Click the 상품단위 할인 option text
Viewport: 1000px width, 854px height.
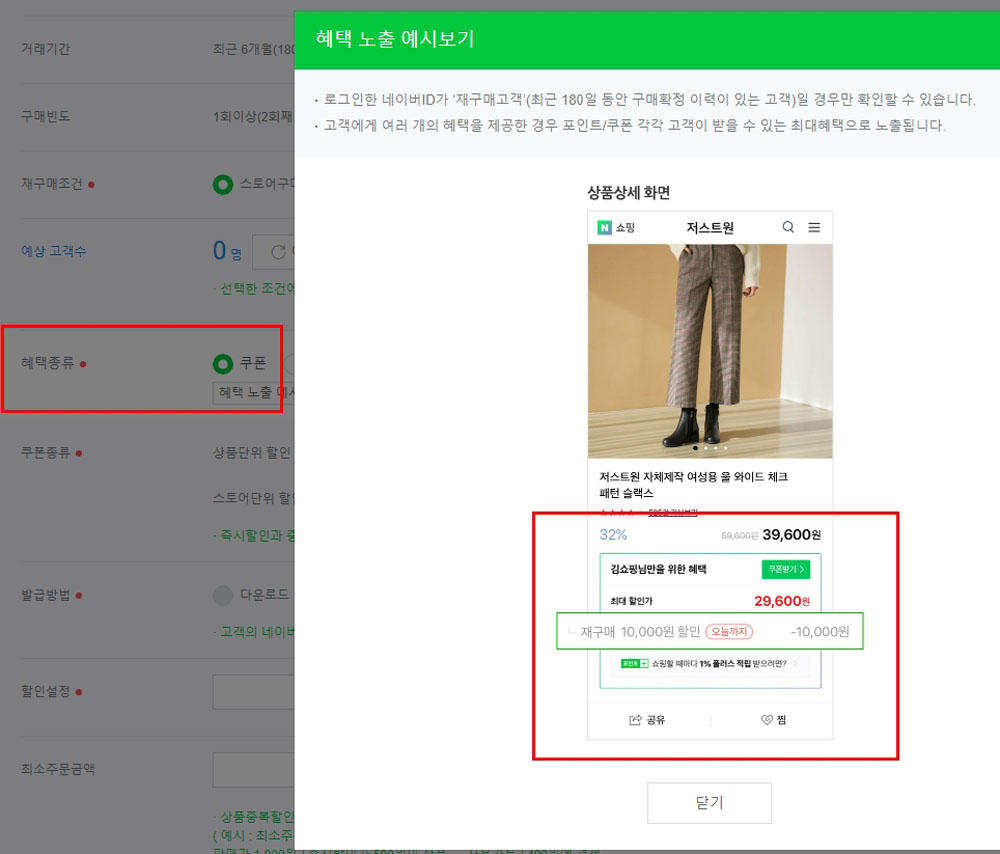[x=253, y=453]
